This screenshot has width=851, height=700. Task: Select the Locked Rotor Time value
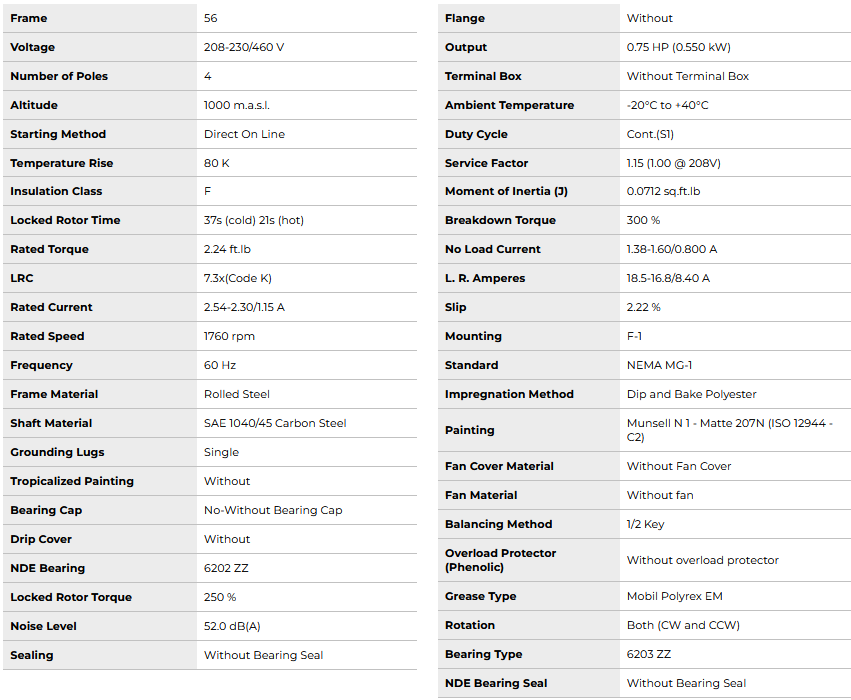[x=254, y=220]
